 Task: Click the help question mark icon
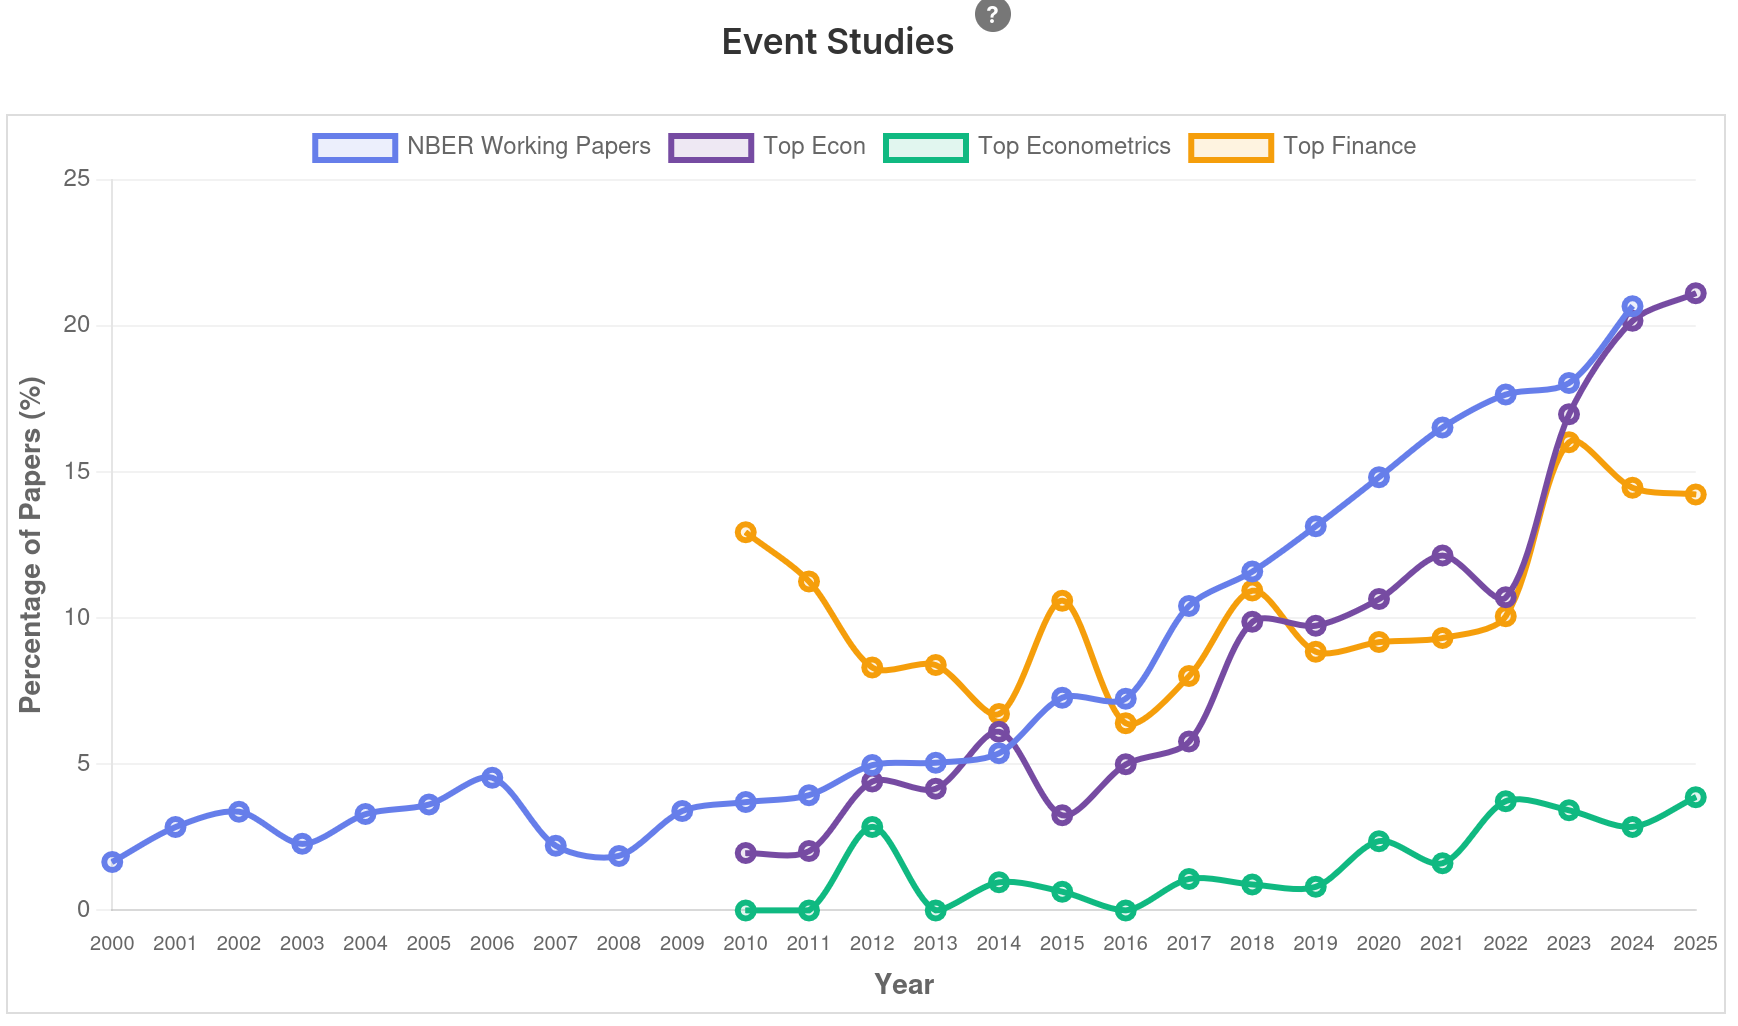pyautogui.click(x=992, y=15)
